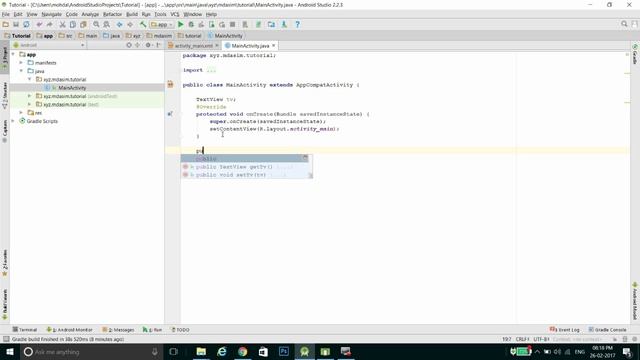Click the Sync Project with Gradle icon
This screenshot has height=360, width=640.
pyautogui.click(x=258, y=24)
